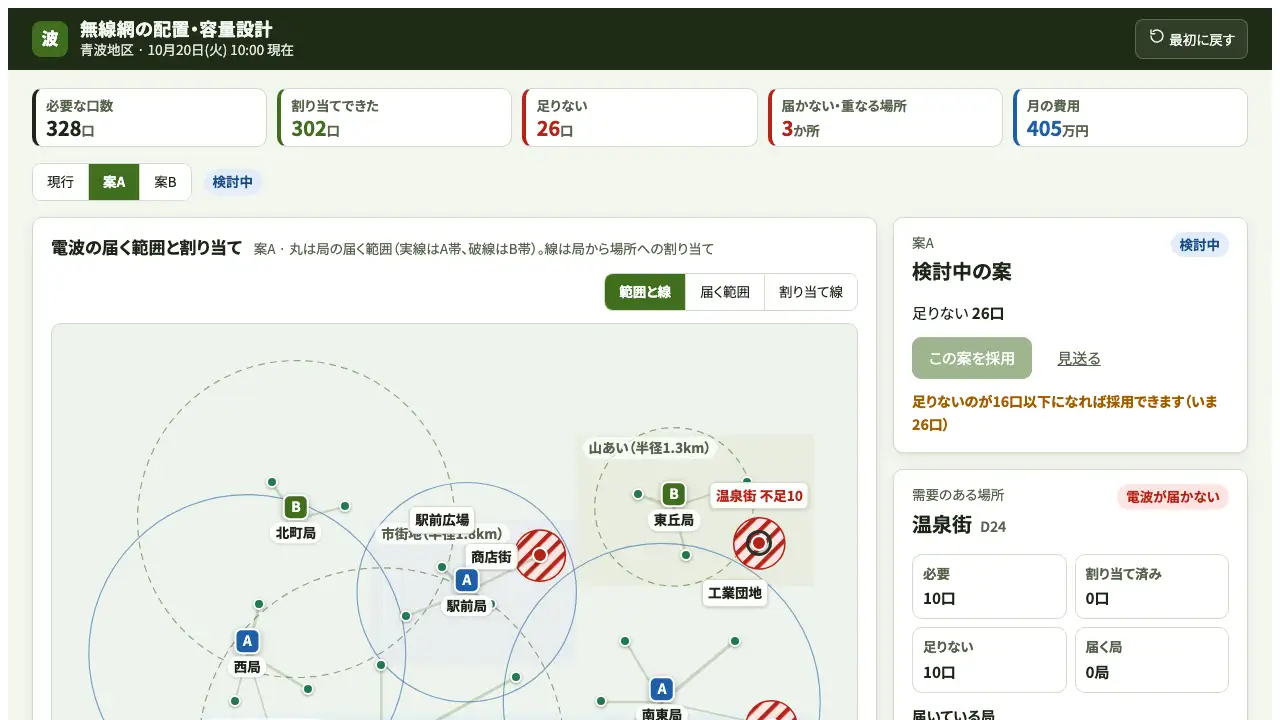This screenshot has width=1280, height=720.
Task: Click the 無線網の配置・容量設計 app title
Action: [x=176, y=29]
